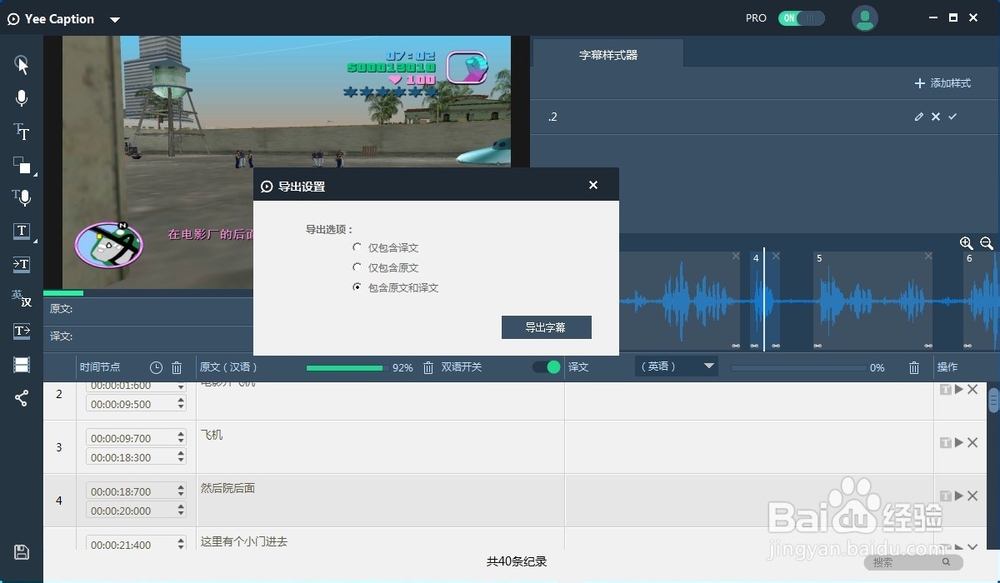Image resolution: width=1000 pixels, height=583 pixels.
Task: Select the text-to-speech microphone icon
Action: point(22,198)
